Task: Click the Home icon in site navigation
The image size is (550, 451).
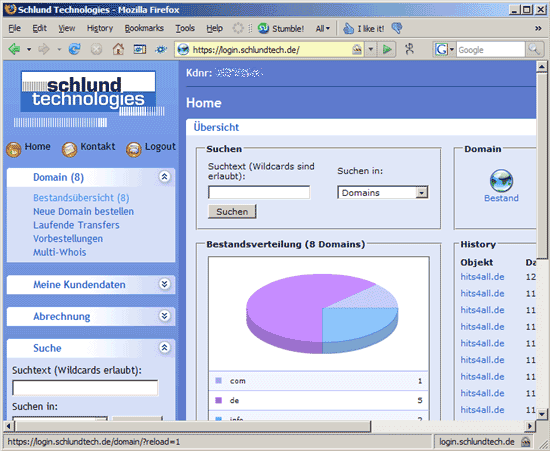Action: [13, 149]
